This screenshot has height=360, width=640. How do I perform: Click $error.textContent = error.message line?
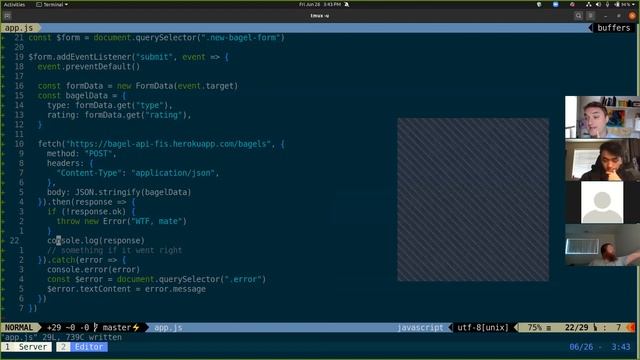tap(126, 289)
